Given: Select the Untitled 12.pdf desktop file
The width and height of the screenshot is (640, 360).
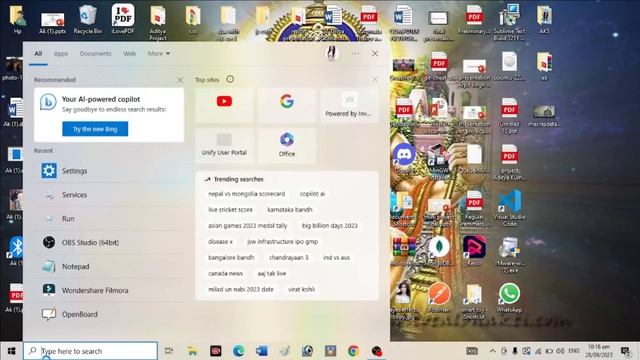Looking at the screenshot, I should click(509, 116).
